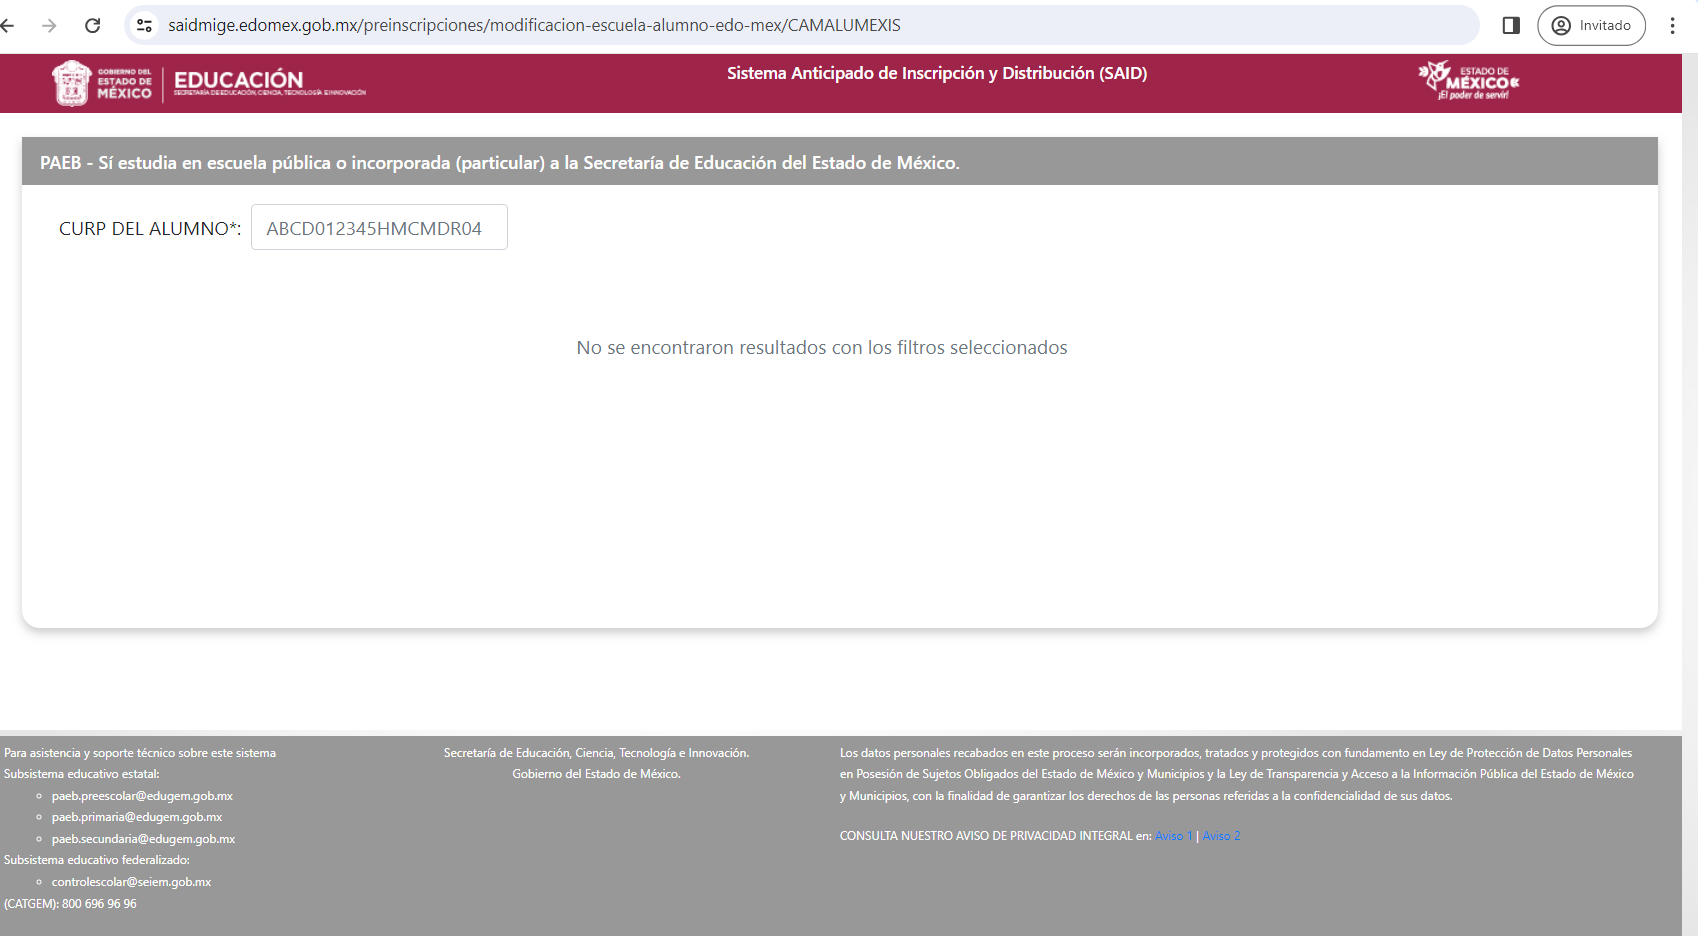The height and width of the screenshot is (936, 1698).
Task: Click the paeb.primaria@edugem.gob.mx email
Action: 137,817
